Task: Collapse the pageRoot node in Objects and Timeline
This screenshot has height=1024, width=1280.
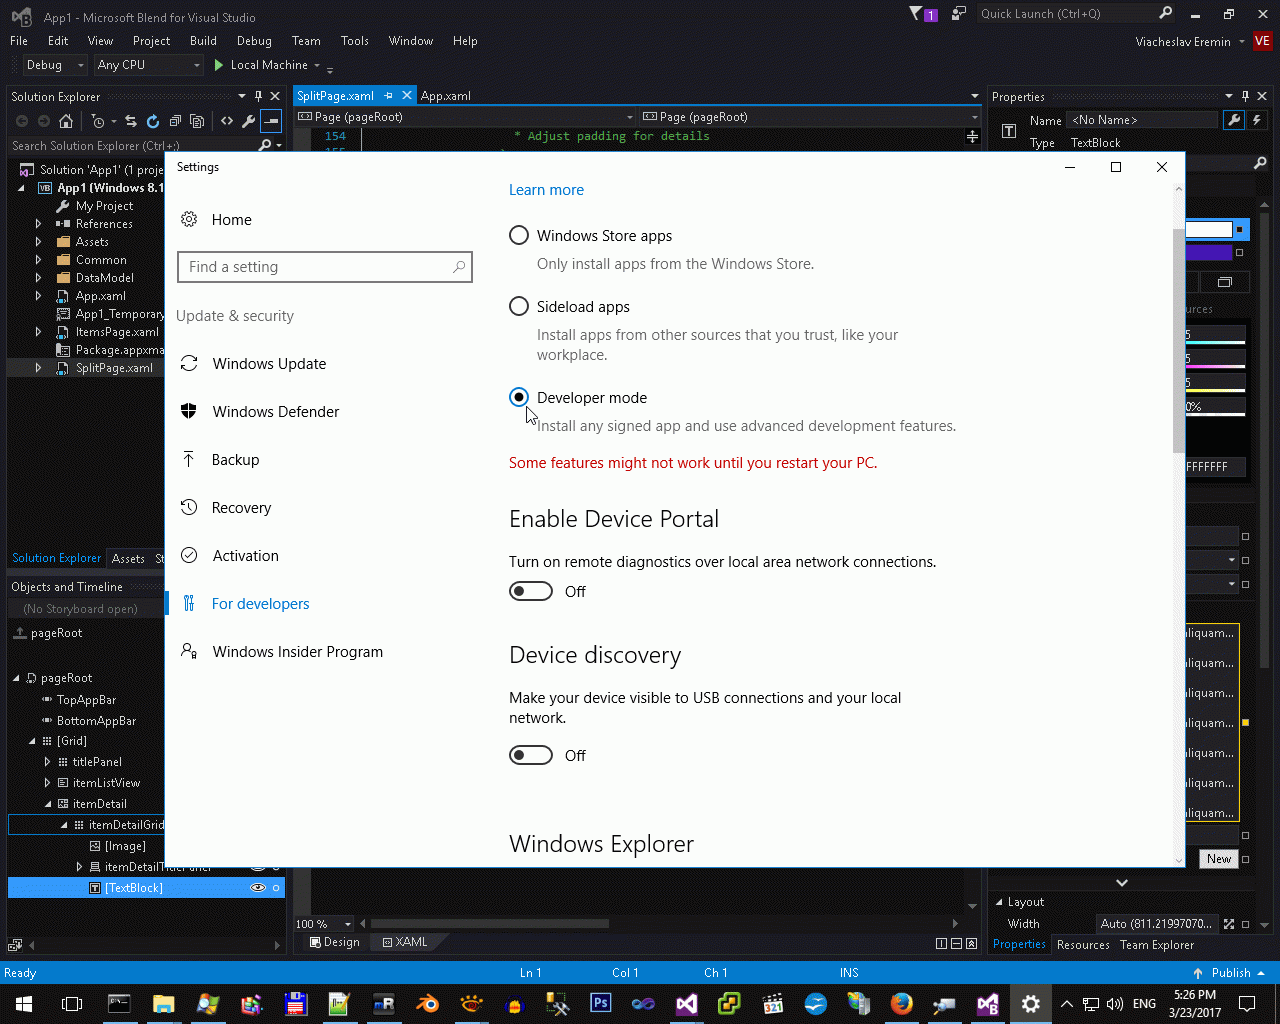Action: [x=16, y=678]
